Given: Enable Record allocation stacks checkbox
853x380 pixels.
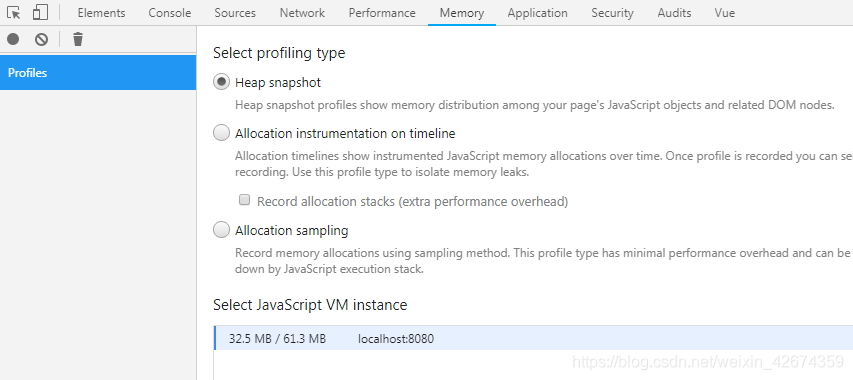Looking at the screenshot, I should [245, 200].
